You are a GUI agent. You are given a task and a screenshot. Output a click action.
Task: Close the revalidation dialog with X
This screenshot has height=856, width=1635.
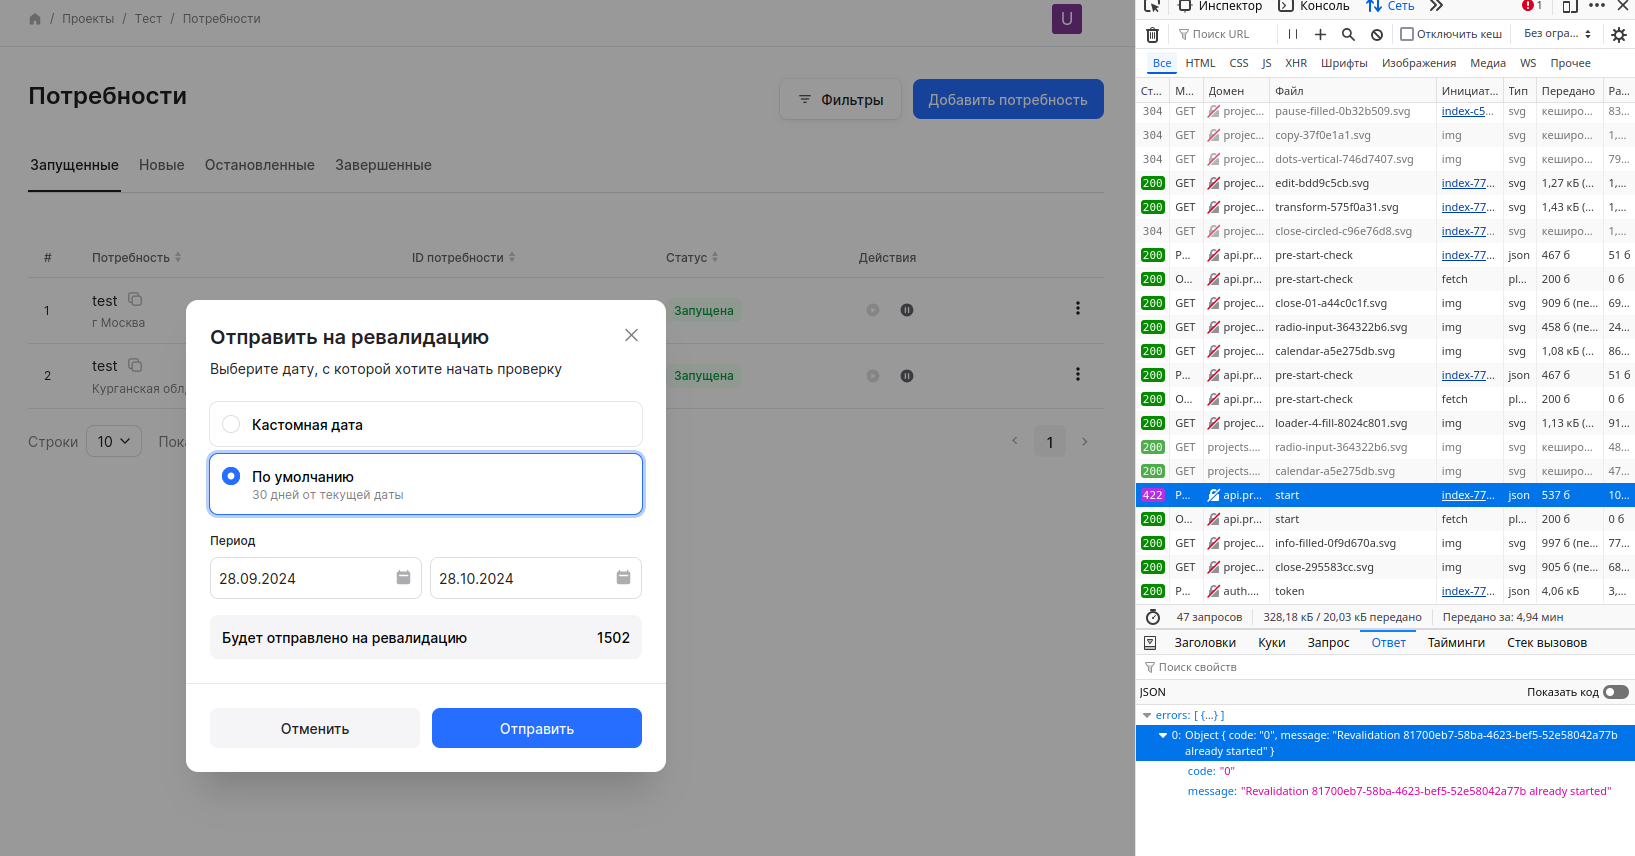[x=631, y=335]
